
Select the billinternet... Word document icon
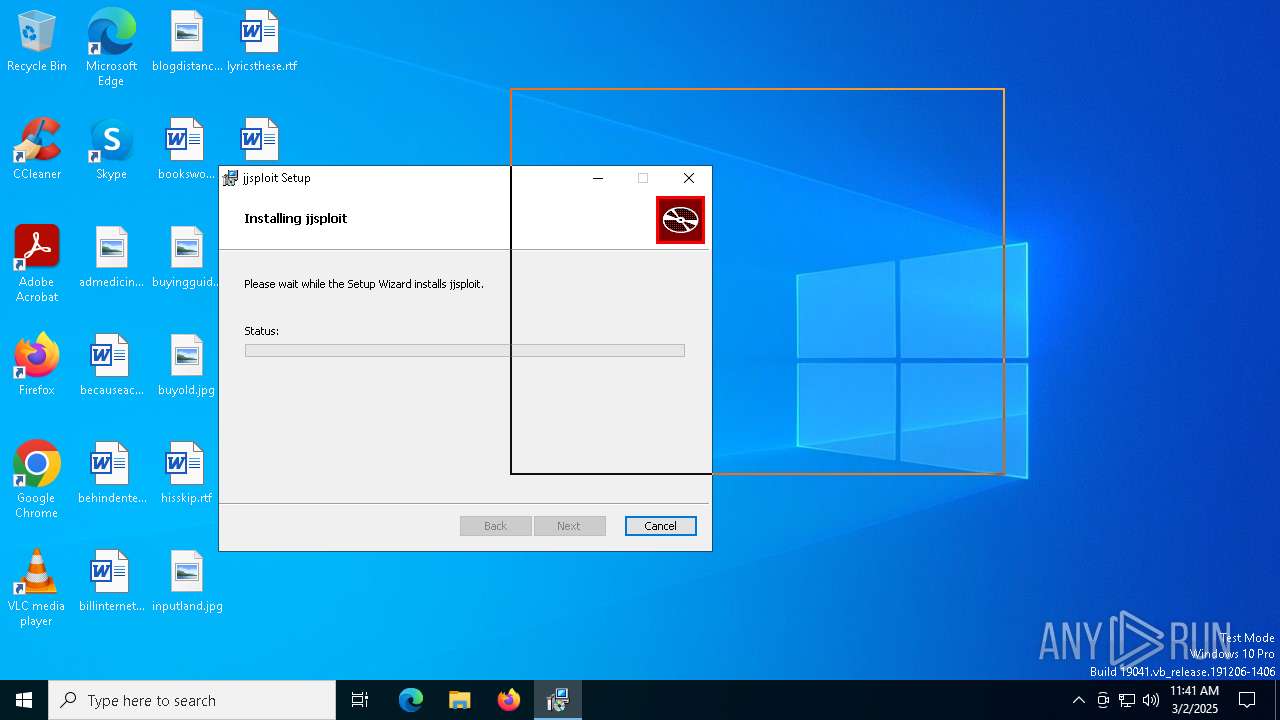pos(111,581)
